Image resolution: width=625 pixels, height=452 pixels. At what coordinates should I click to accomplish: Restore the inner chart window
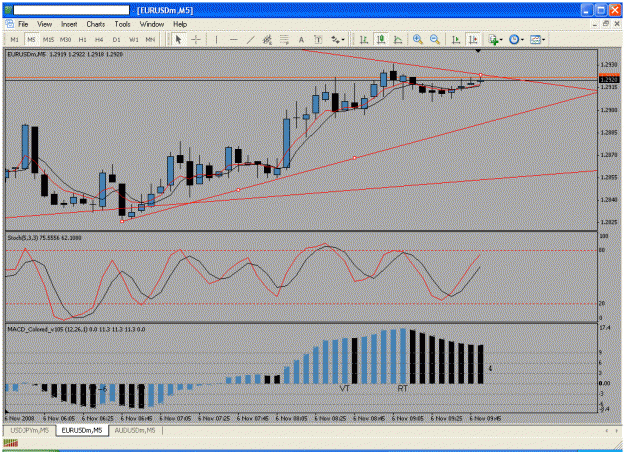(605, 24)
